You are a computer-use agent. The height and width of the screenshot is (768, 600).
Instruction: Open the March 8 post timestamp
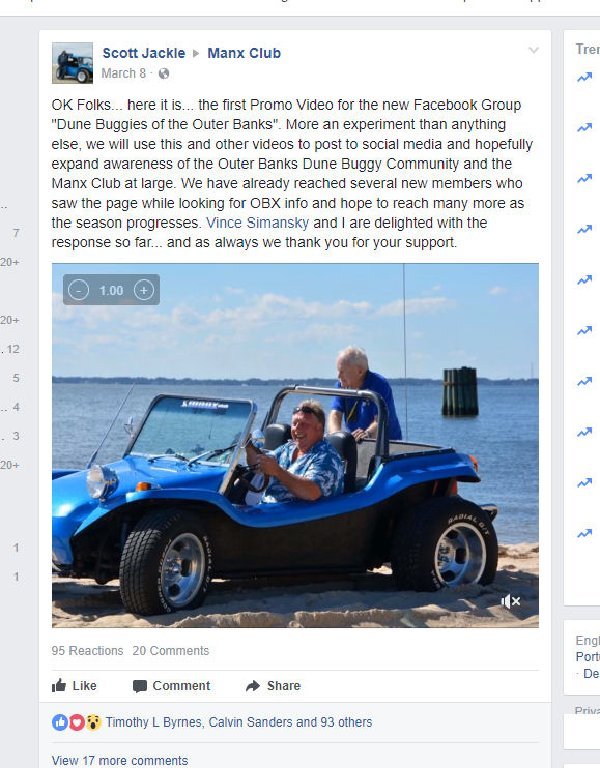pyautogui.click(x=123, y=73)
